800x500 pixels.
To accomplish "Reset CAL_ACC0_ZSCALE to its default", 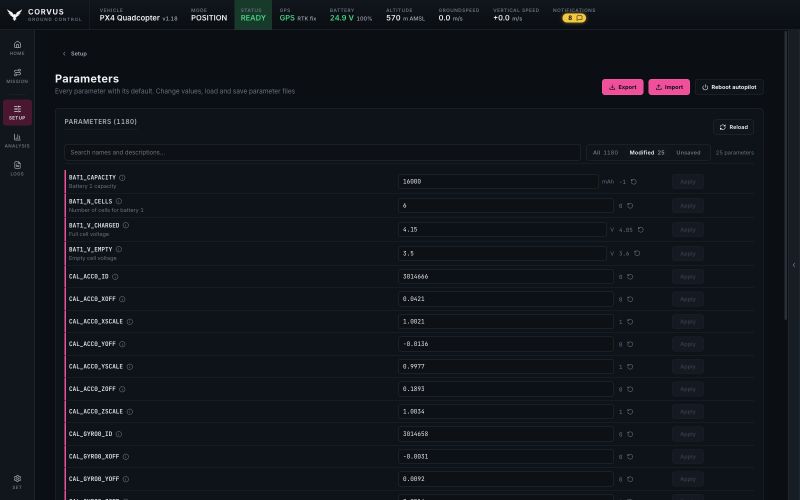I will (630, 412).
